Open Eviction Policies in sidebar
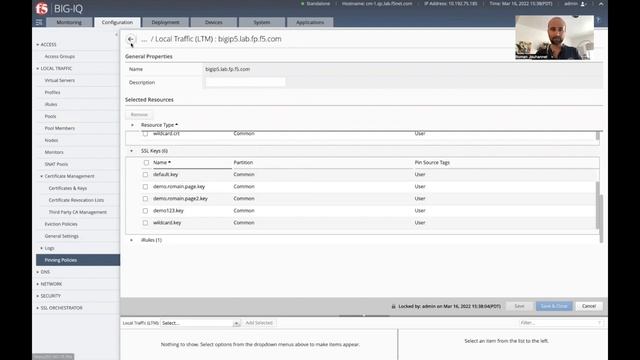The width and height of the screenshot is (640, 360). click(61, 224)
